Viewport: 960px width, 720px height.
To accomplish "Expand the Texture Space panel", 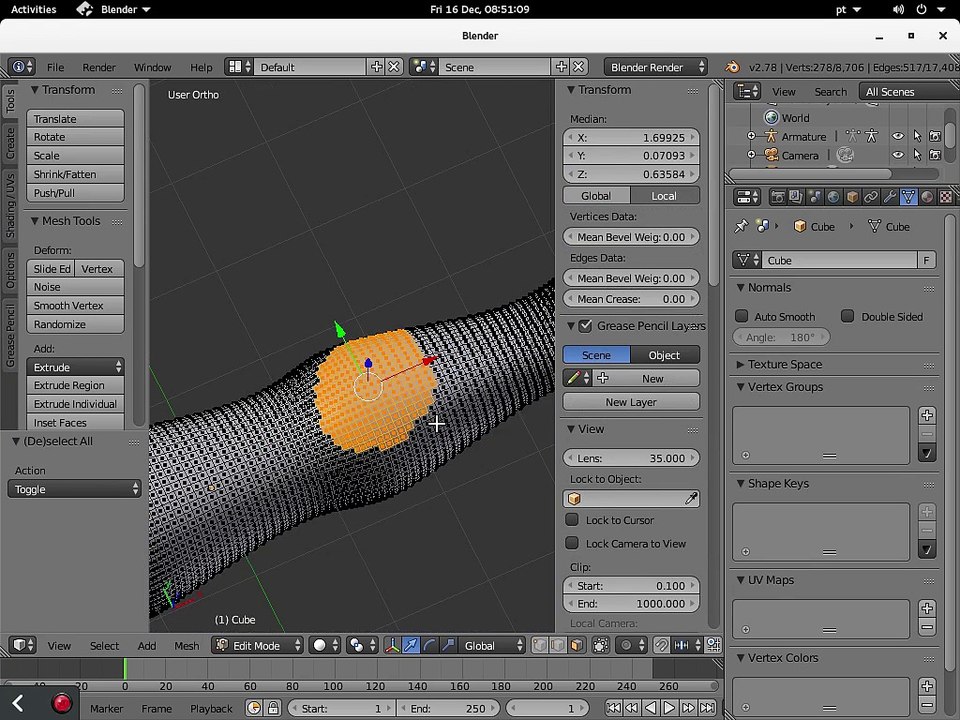I will (x=740, y=364).
